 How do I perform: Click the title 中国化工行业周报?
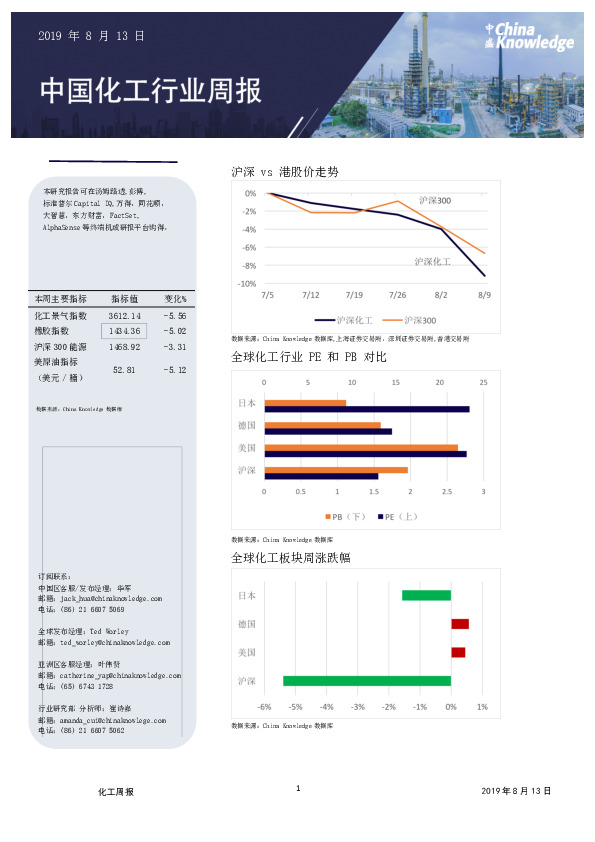(151, 90)
